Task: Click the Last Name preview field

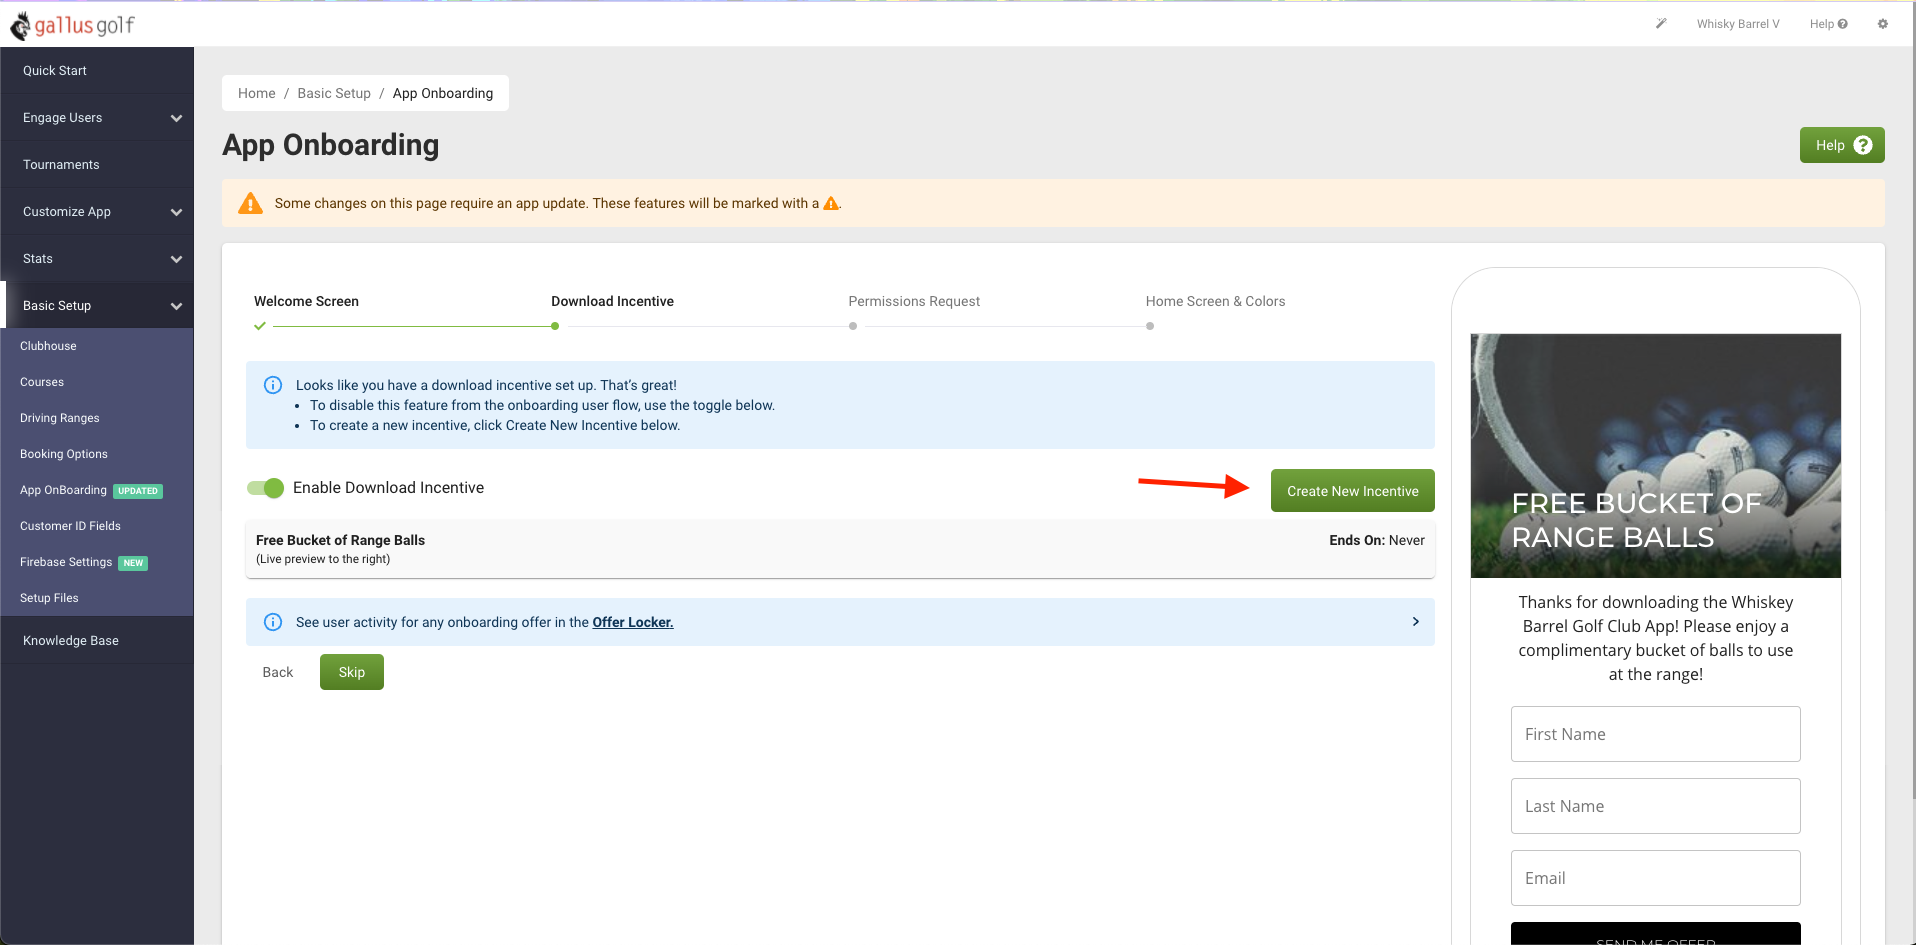Action: 1655,806
